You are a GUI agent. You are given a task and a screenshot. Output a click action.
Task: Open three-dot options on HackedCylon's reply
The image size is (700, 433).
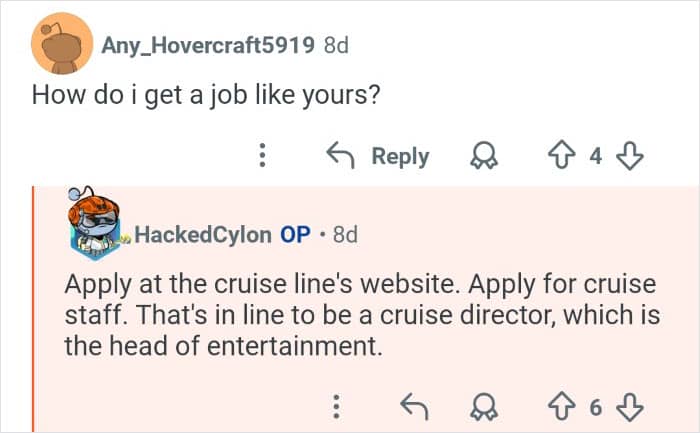coord(337,407)
